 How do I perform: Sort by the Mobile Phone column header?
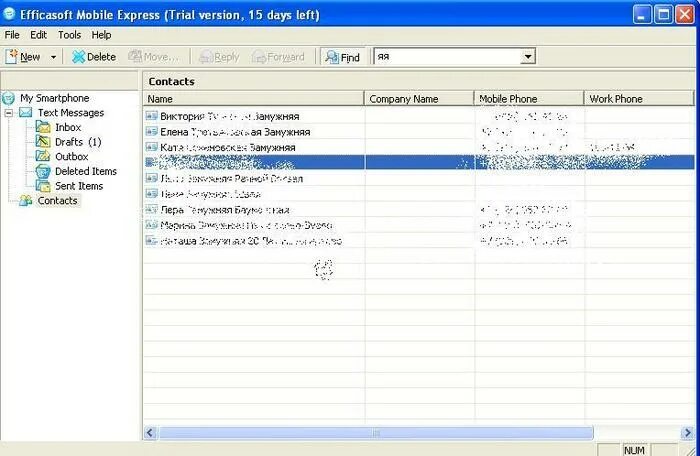(x=529, y=99)
